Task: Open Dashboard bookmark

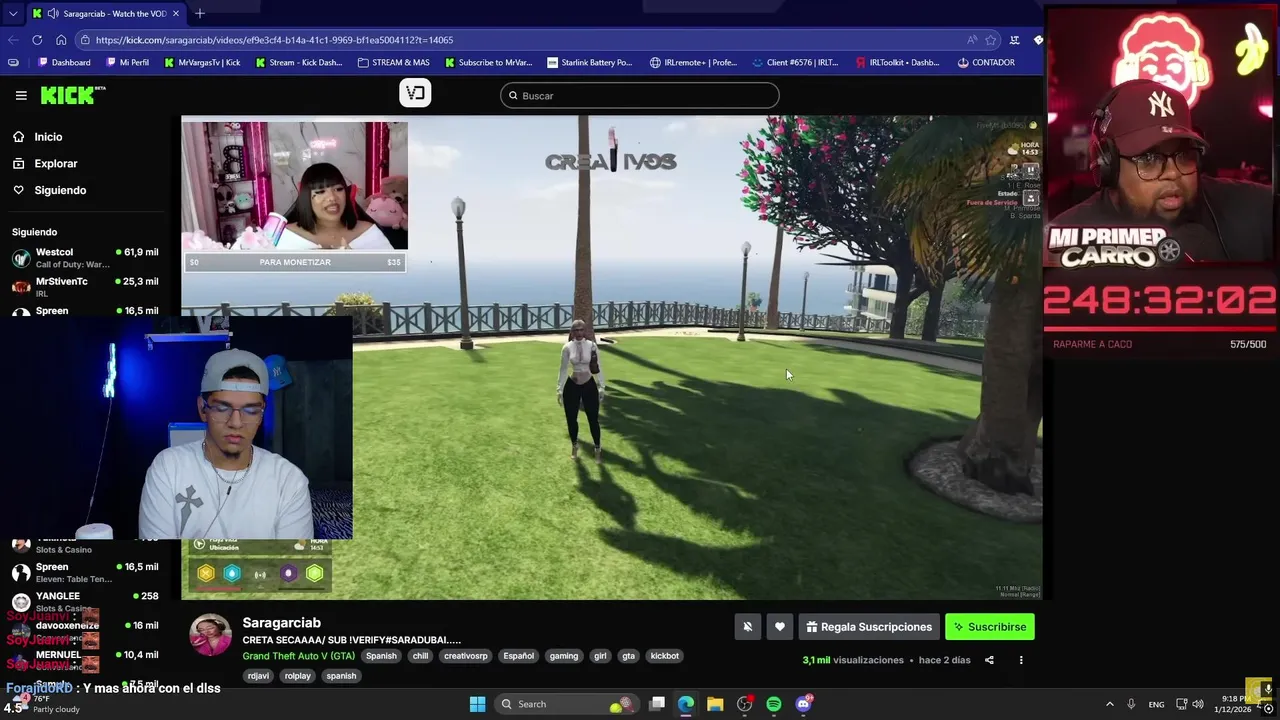Action: [64, 62]
